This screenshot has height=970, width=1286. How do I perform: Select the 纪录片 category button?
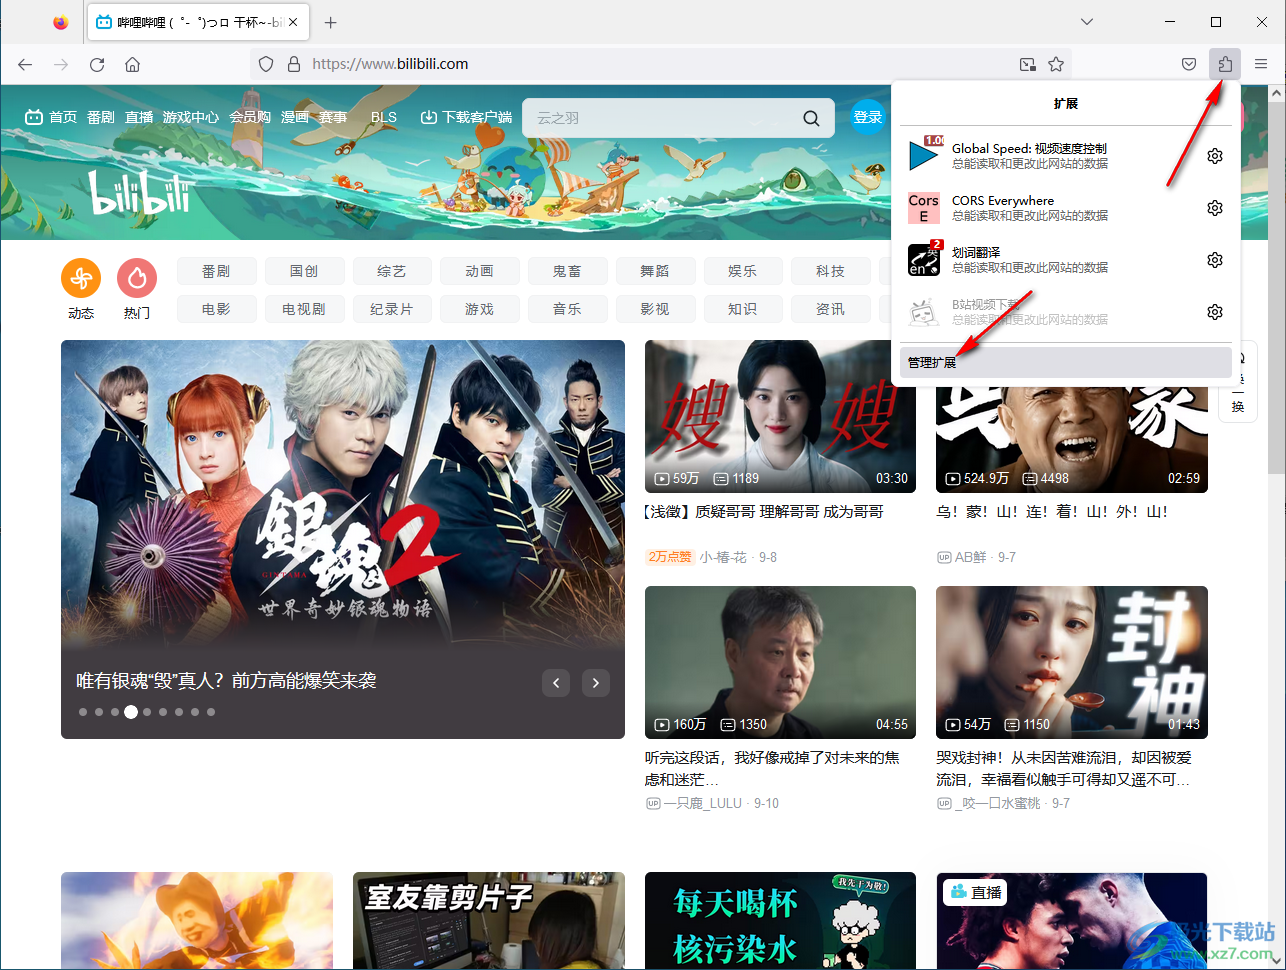click(392, 309)
